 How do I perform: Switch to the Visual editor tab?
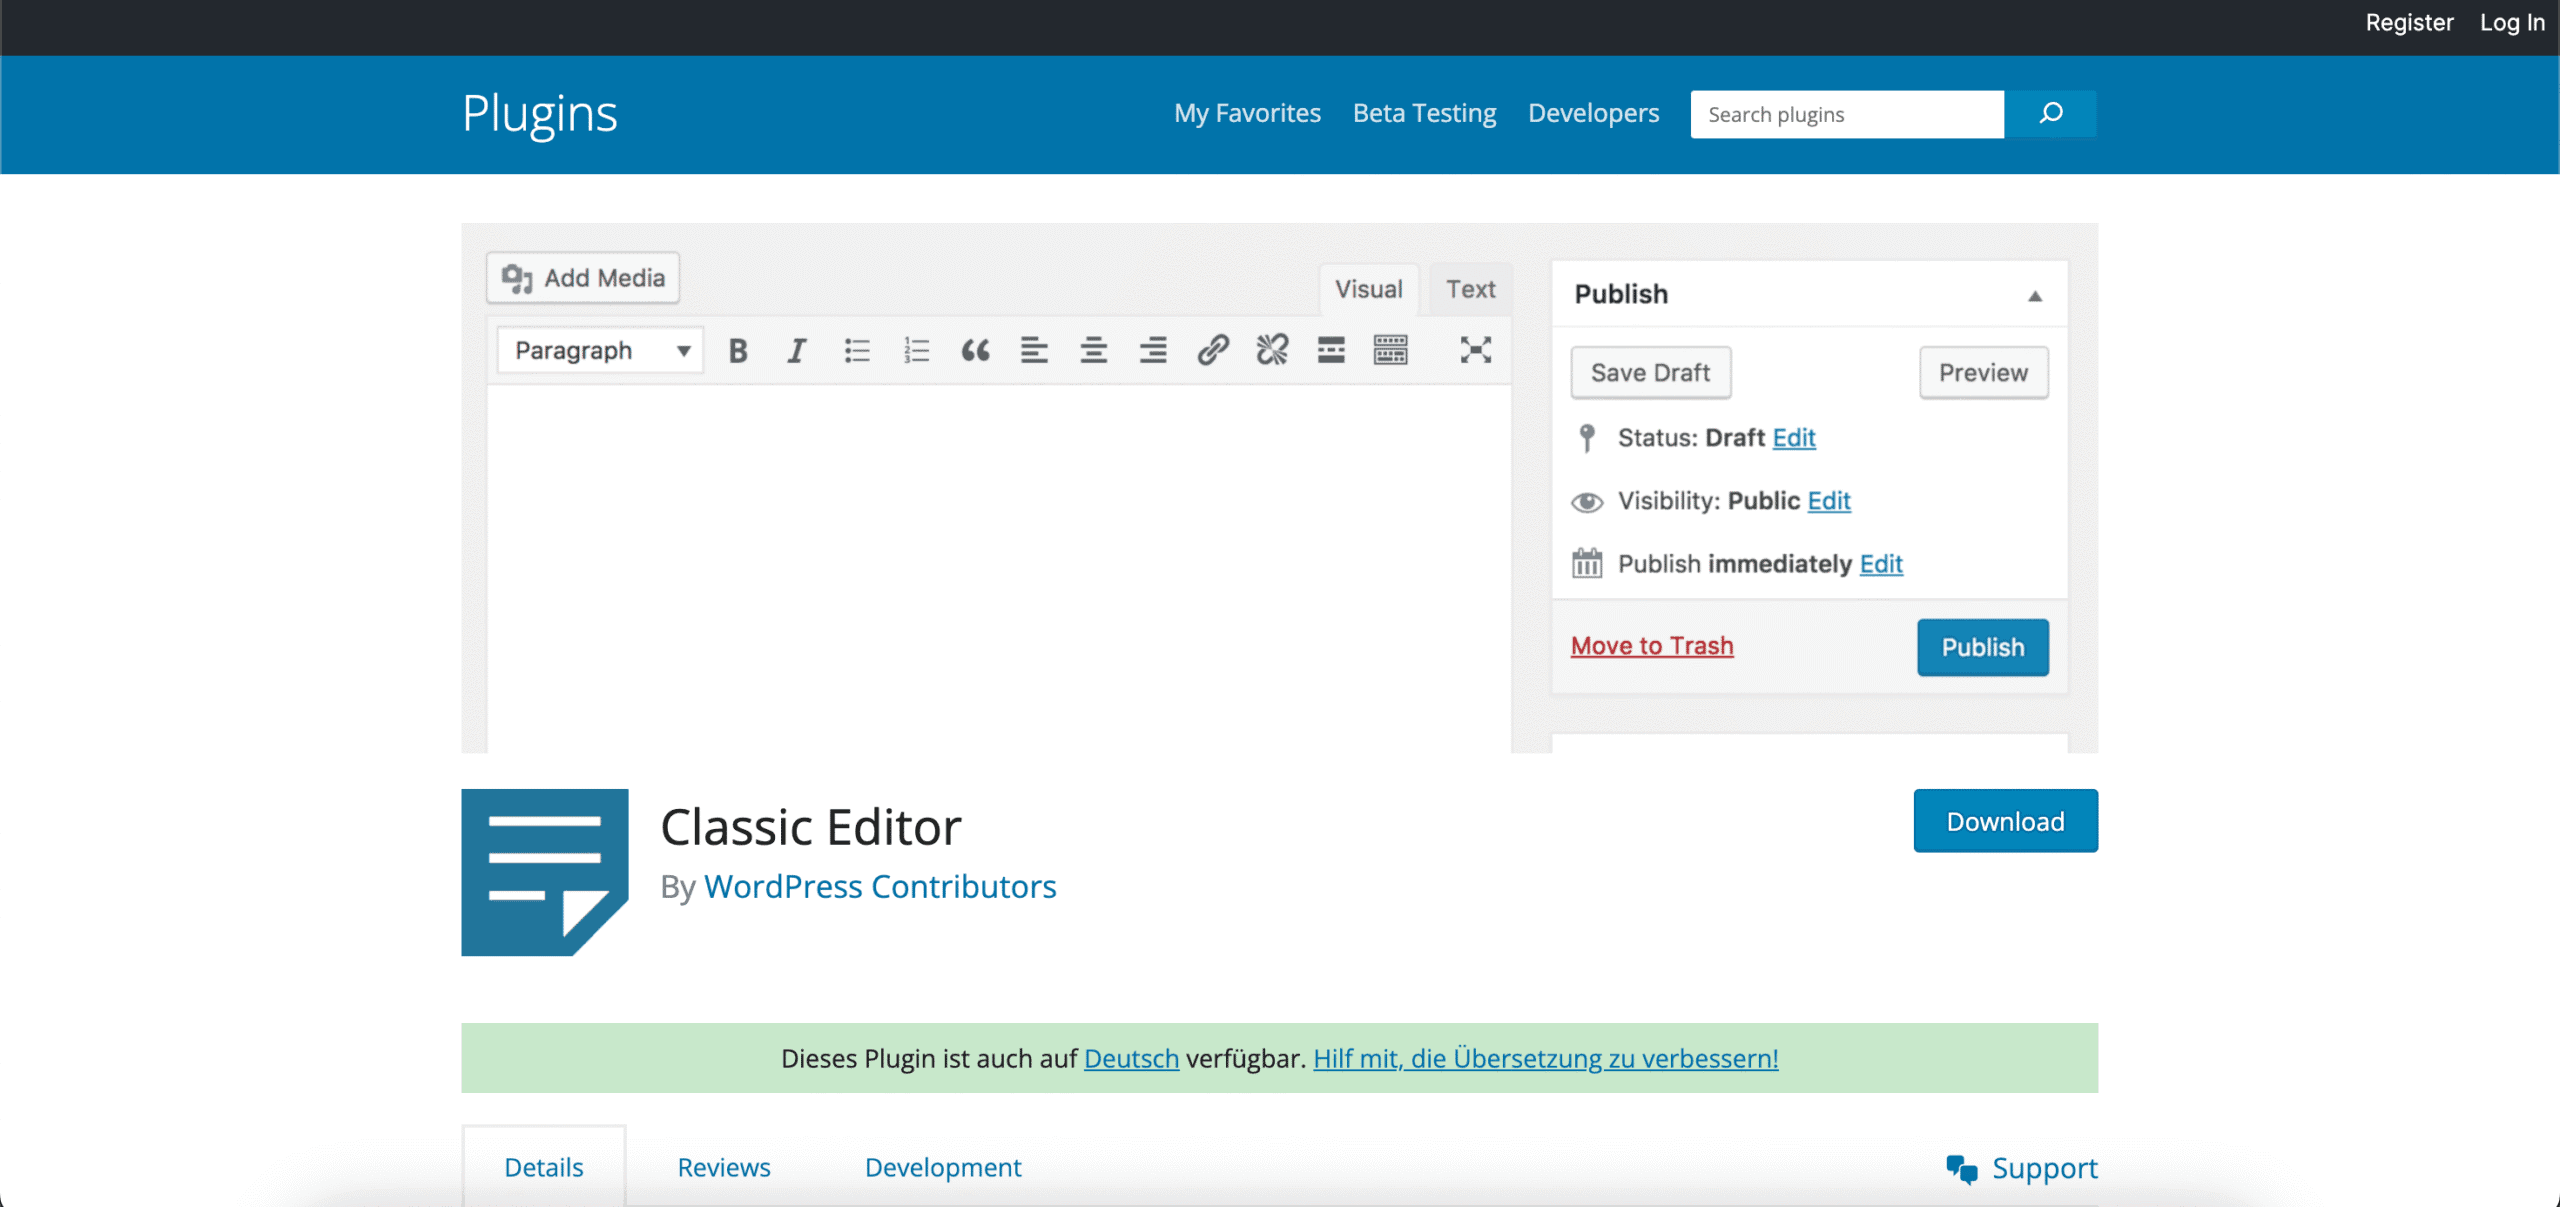(x=1368, y=289)
